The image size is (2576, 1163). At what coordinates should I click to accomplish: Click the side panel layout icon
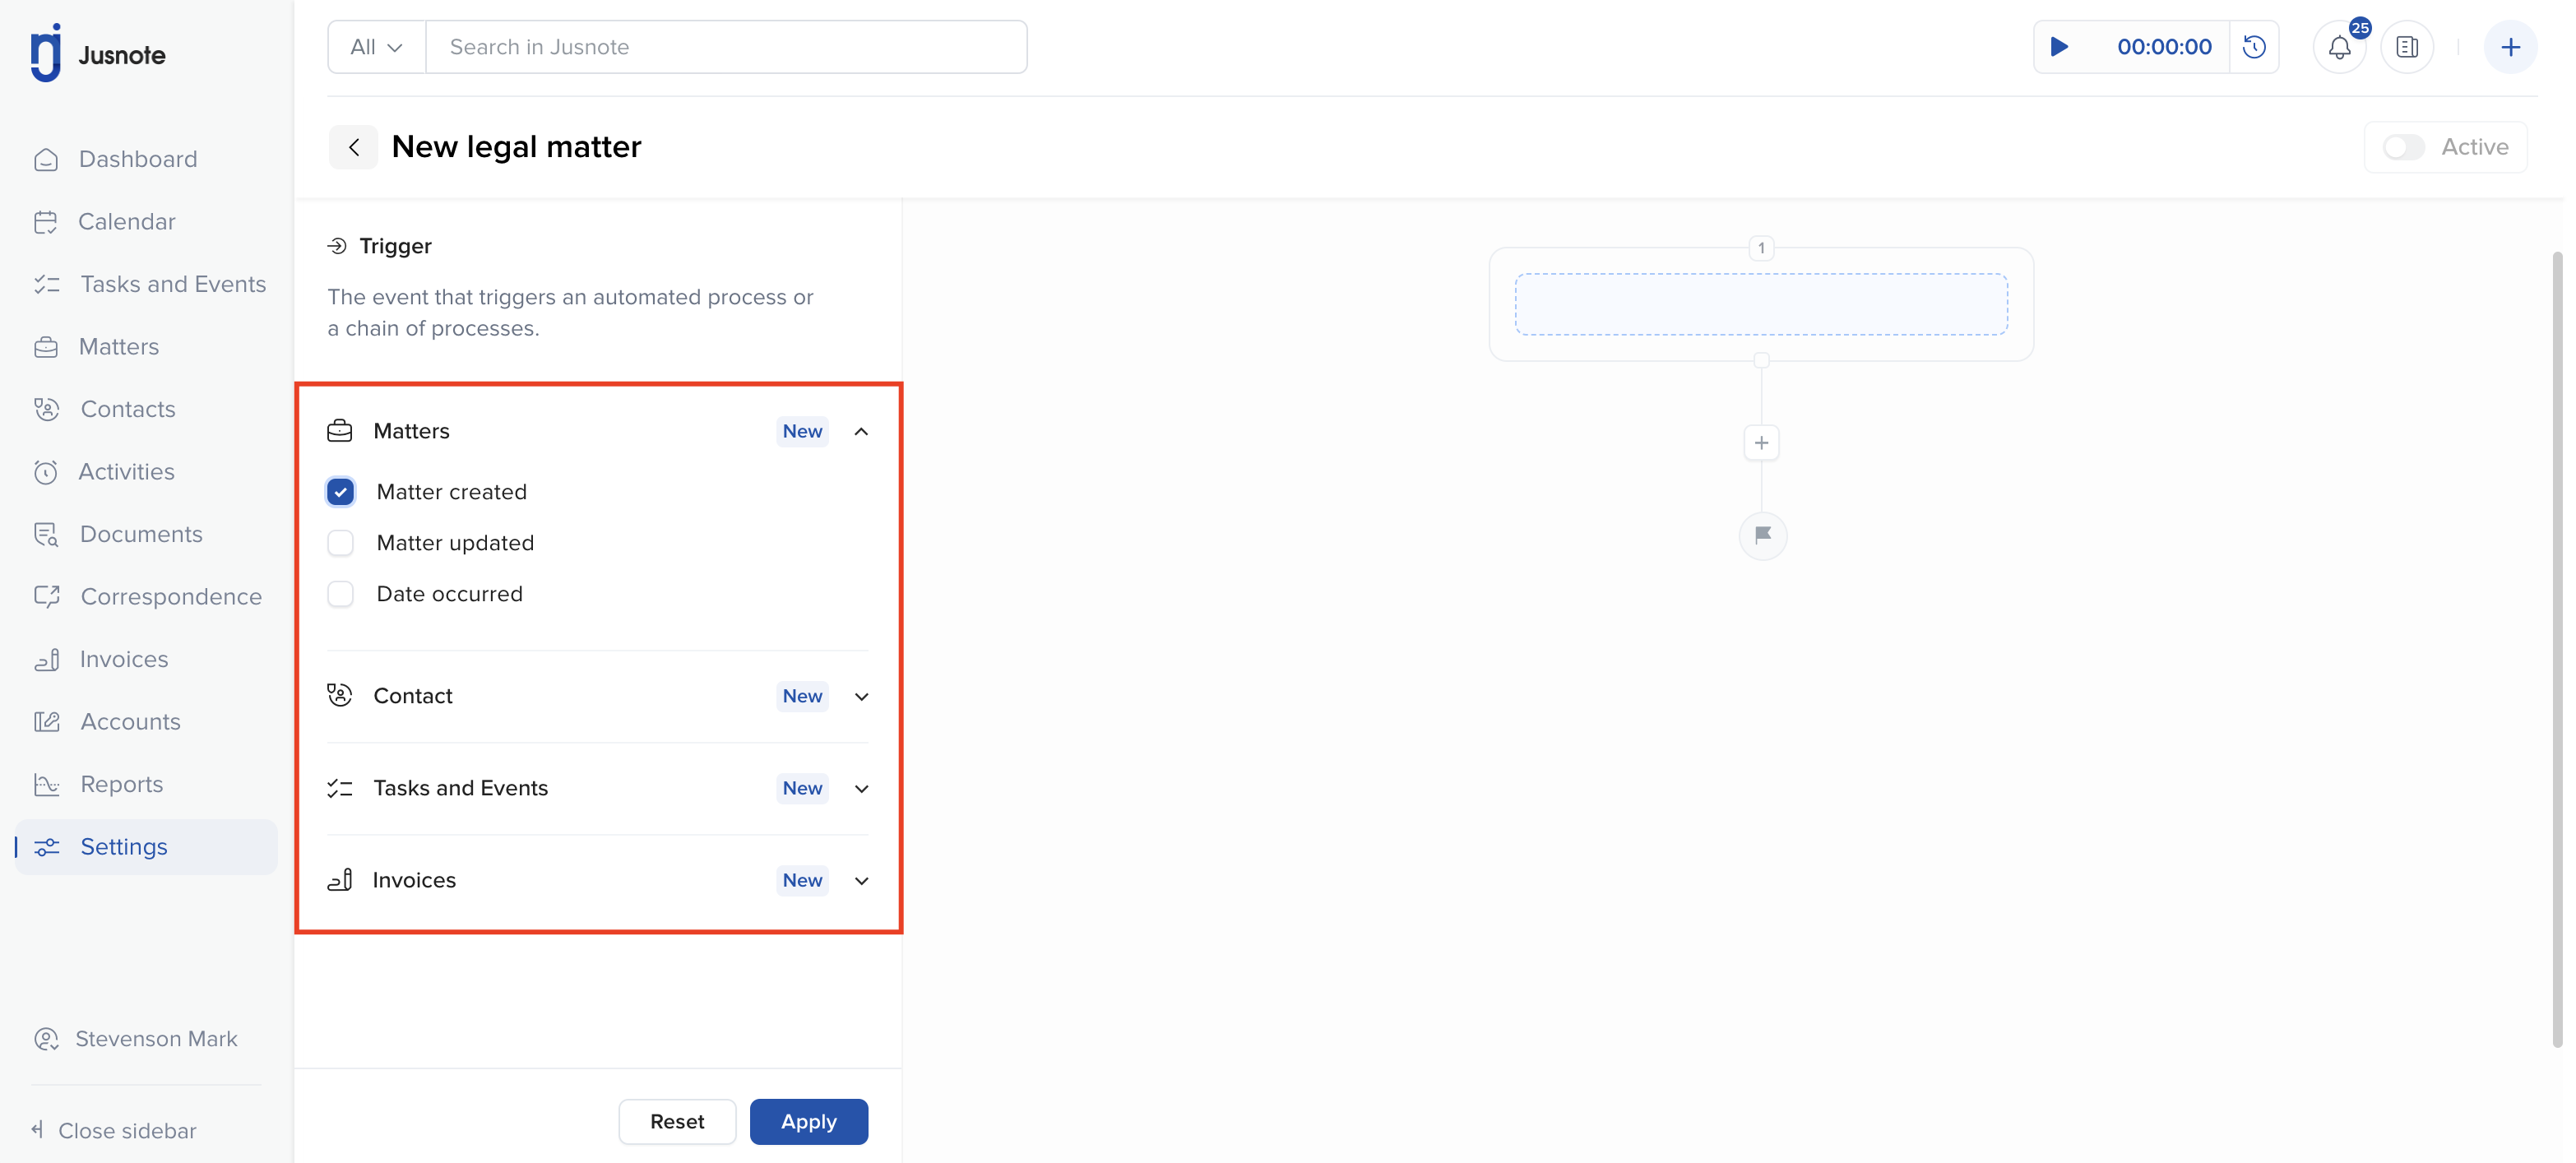point(2407,47)
